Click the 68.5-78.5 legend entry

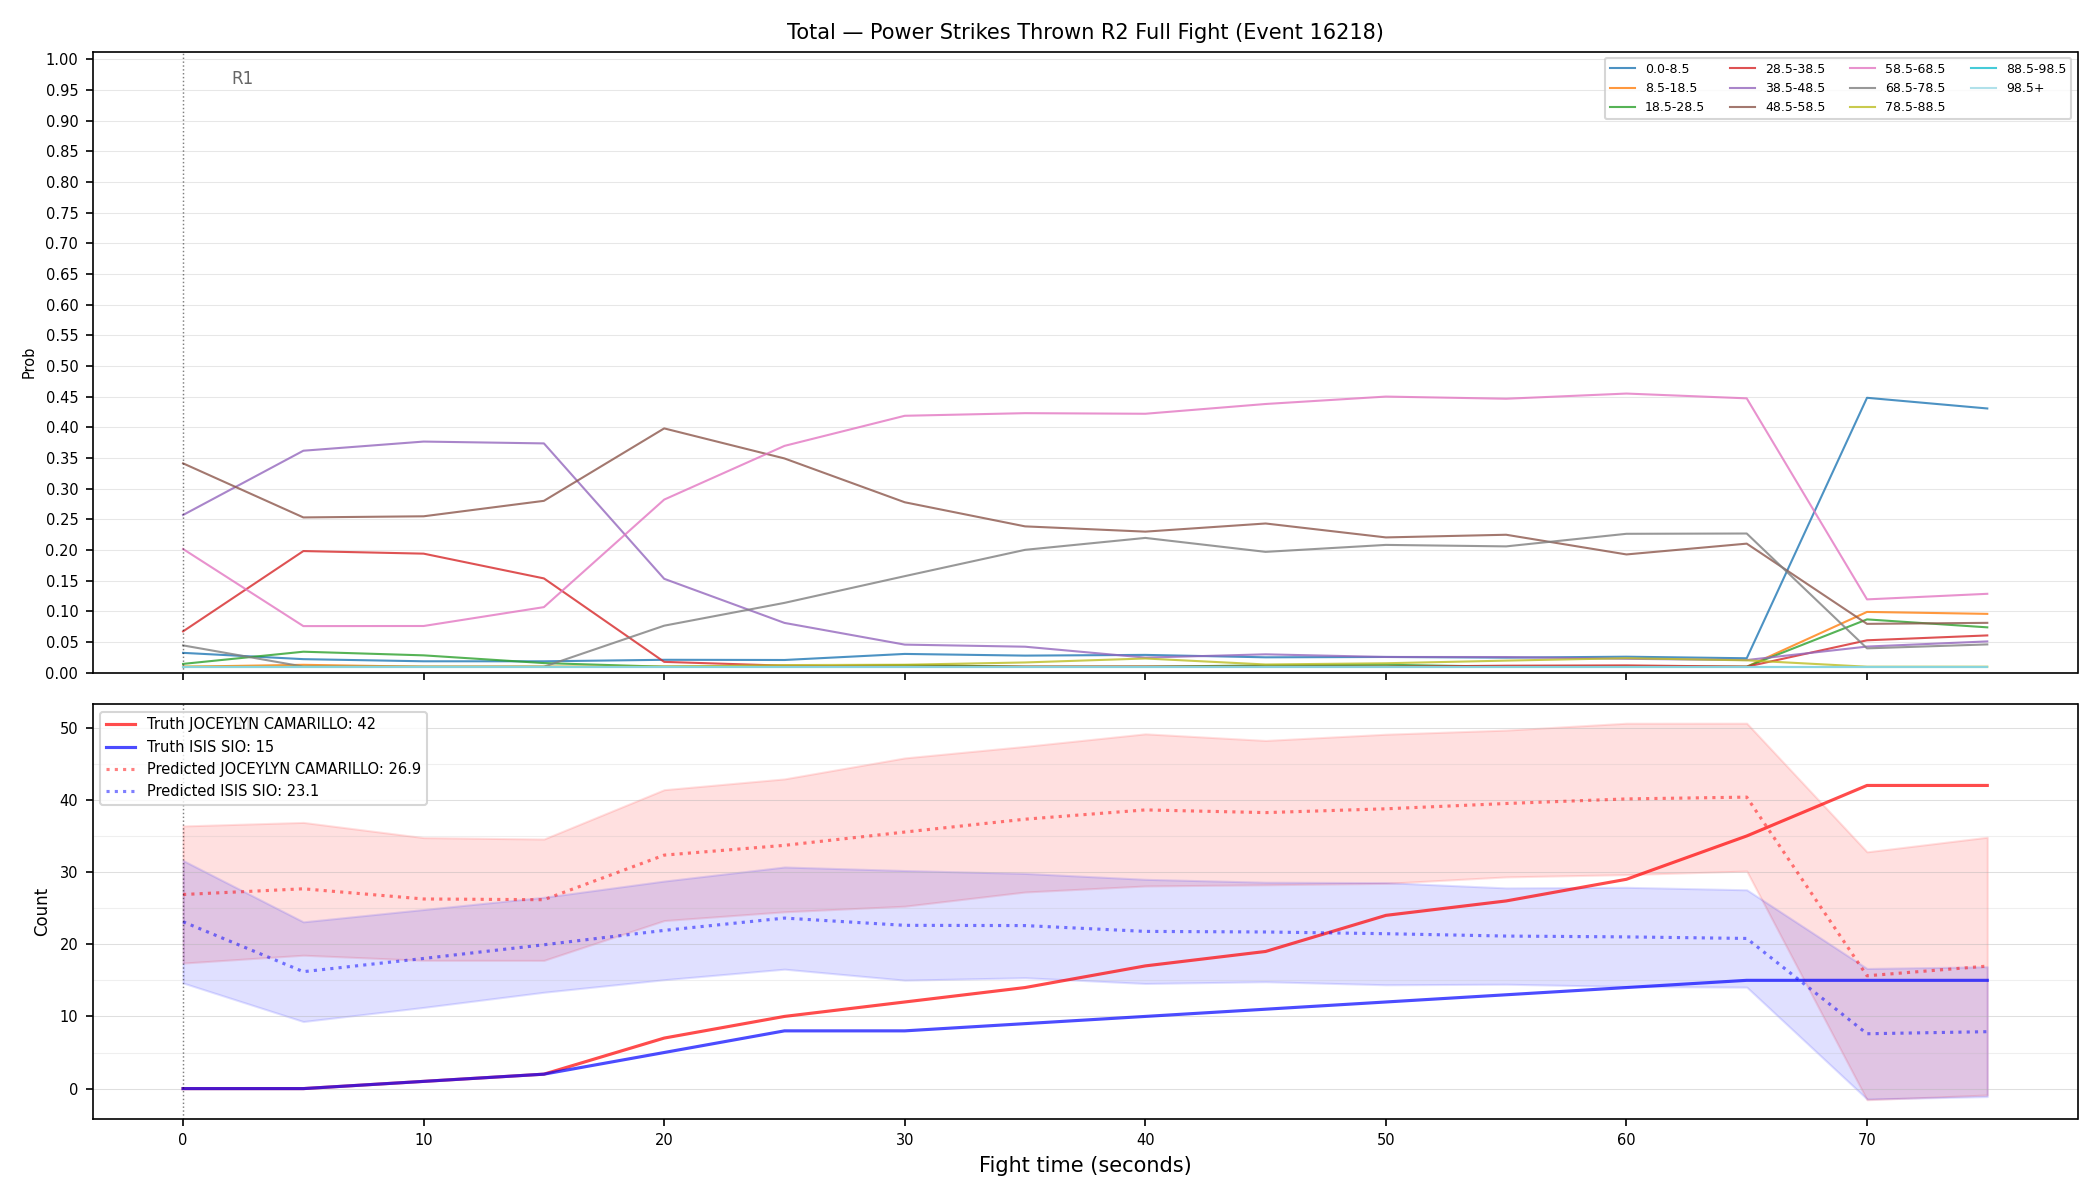coord(1896,88)
